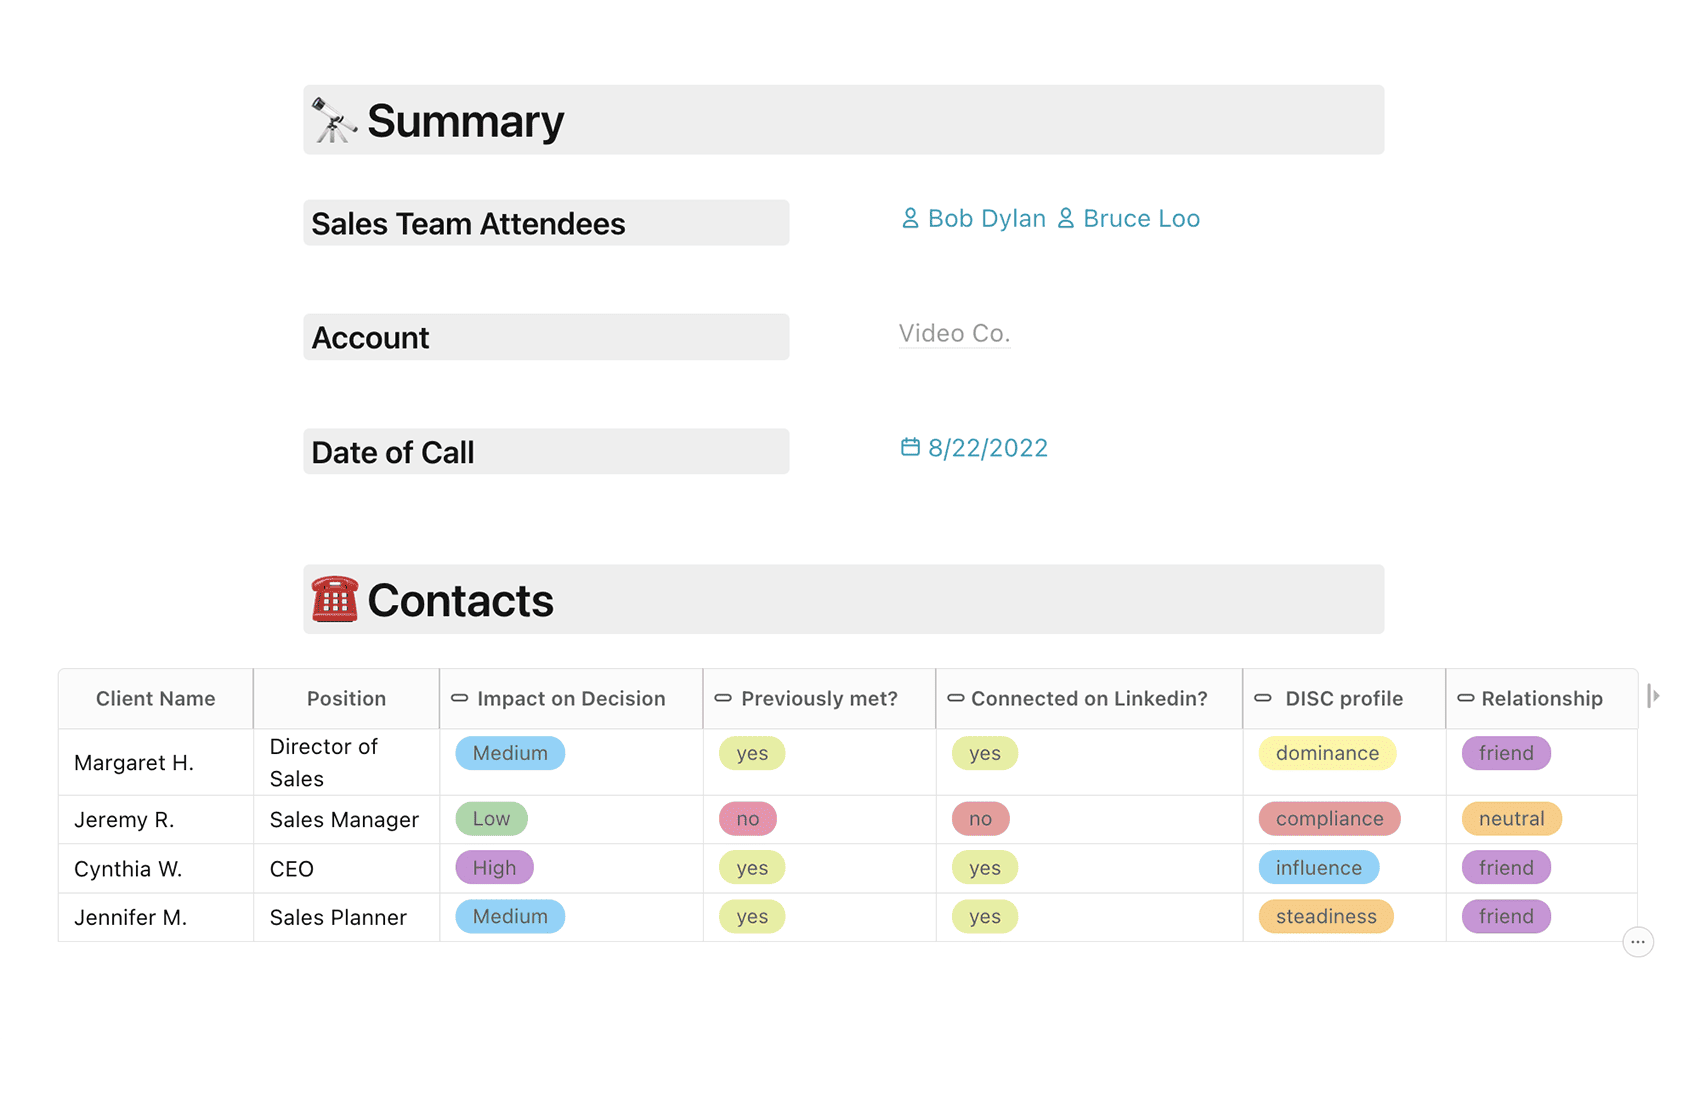This screenshot has width=1700, height=1100.
Task: Click the Client Name column header
Action: coord(156,699)
